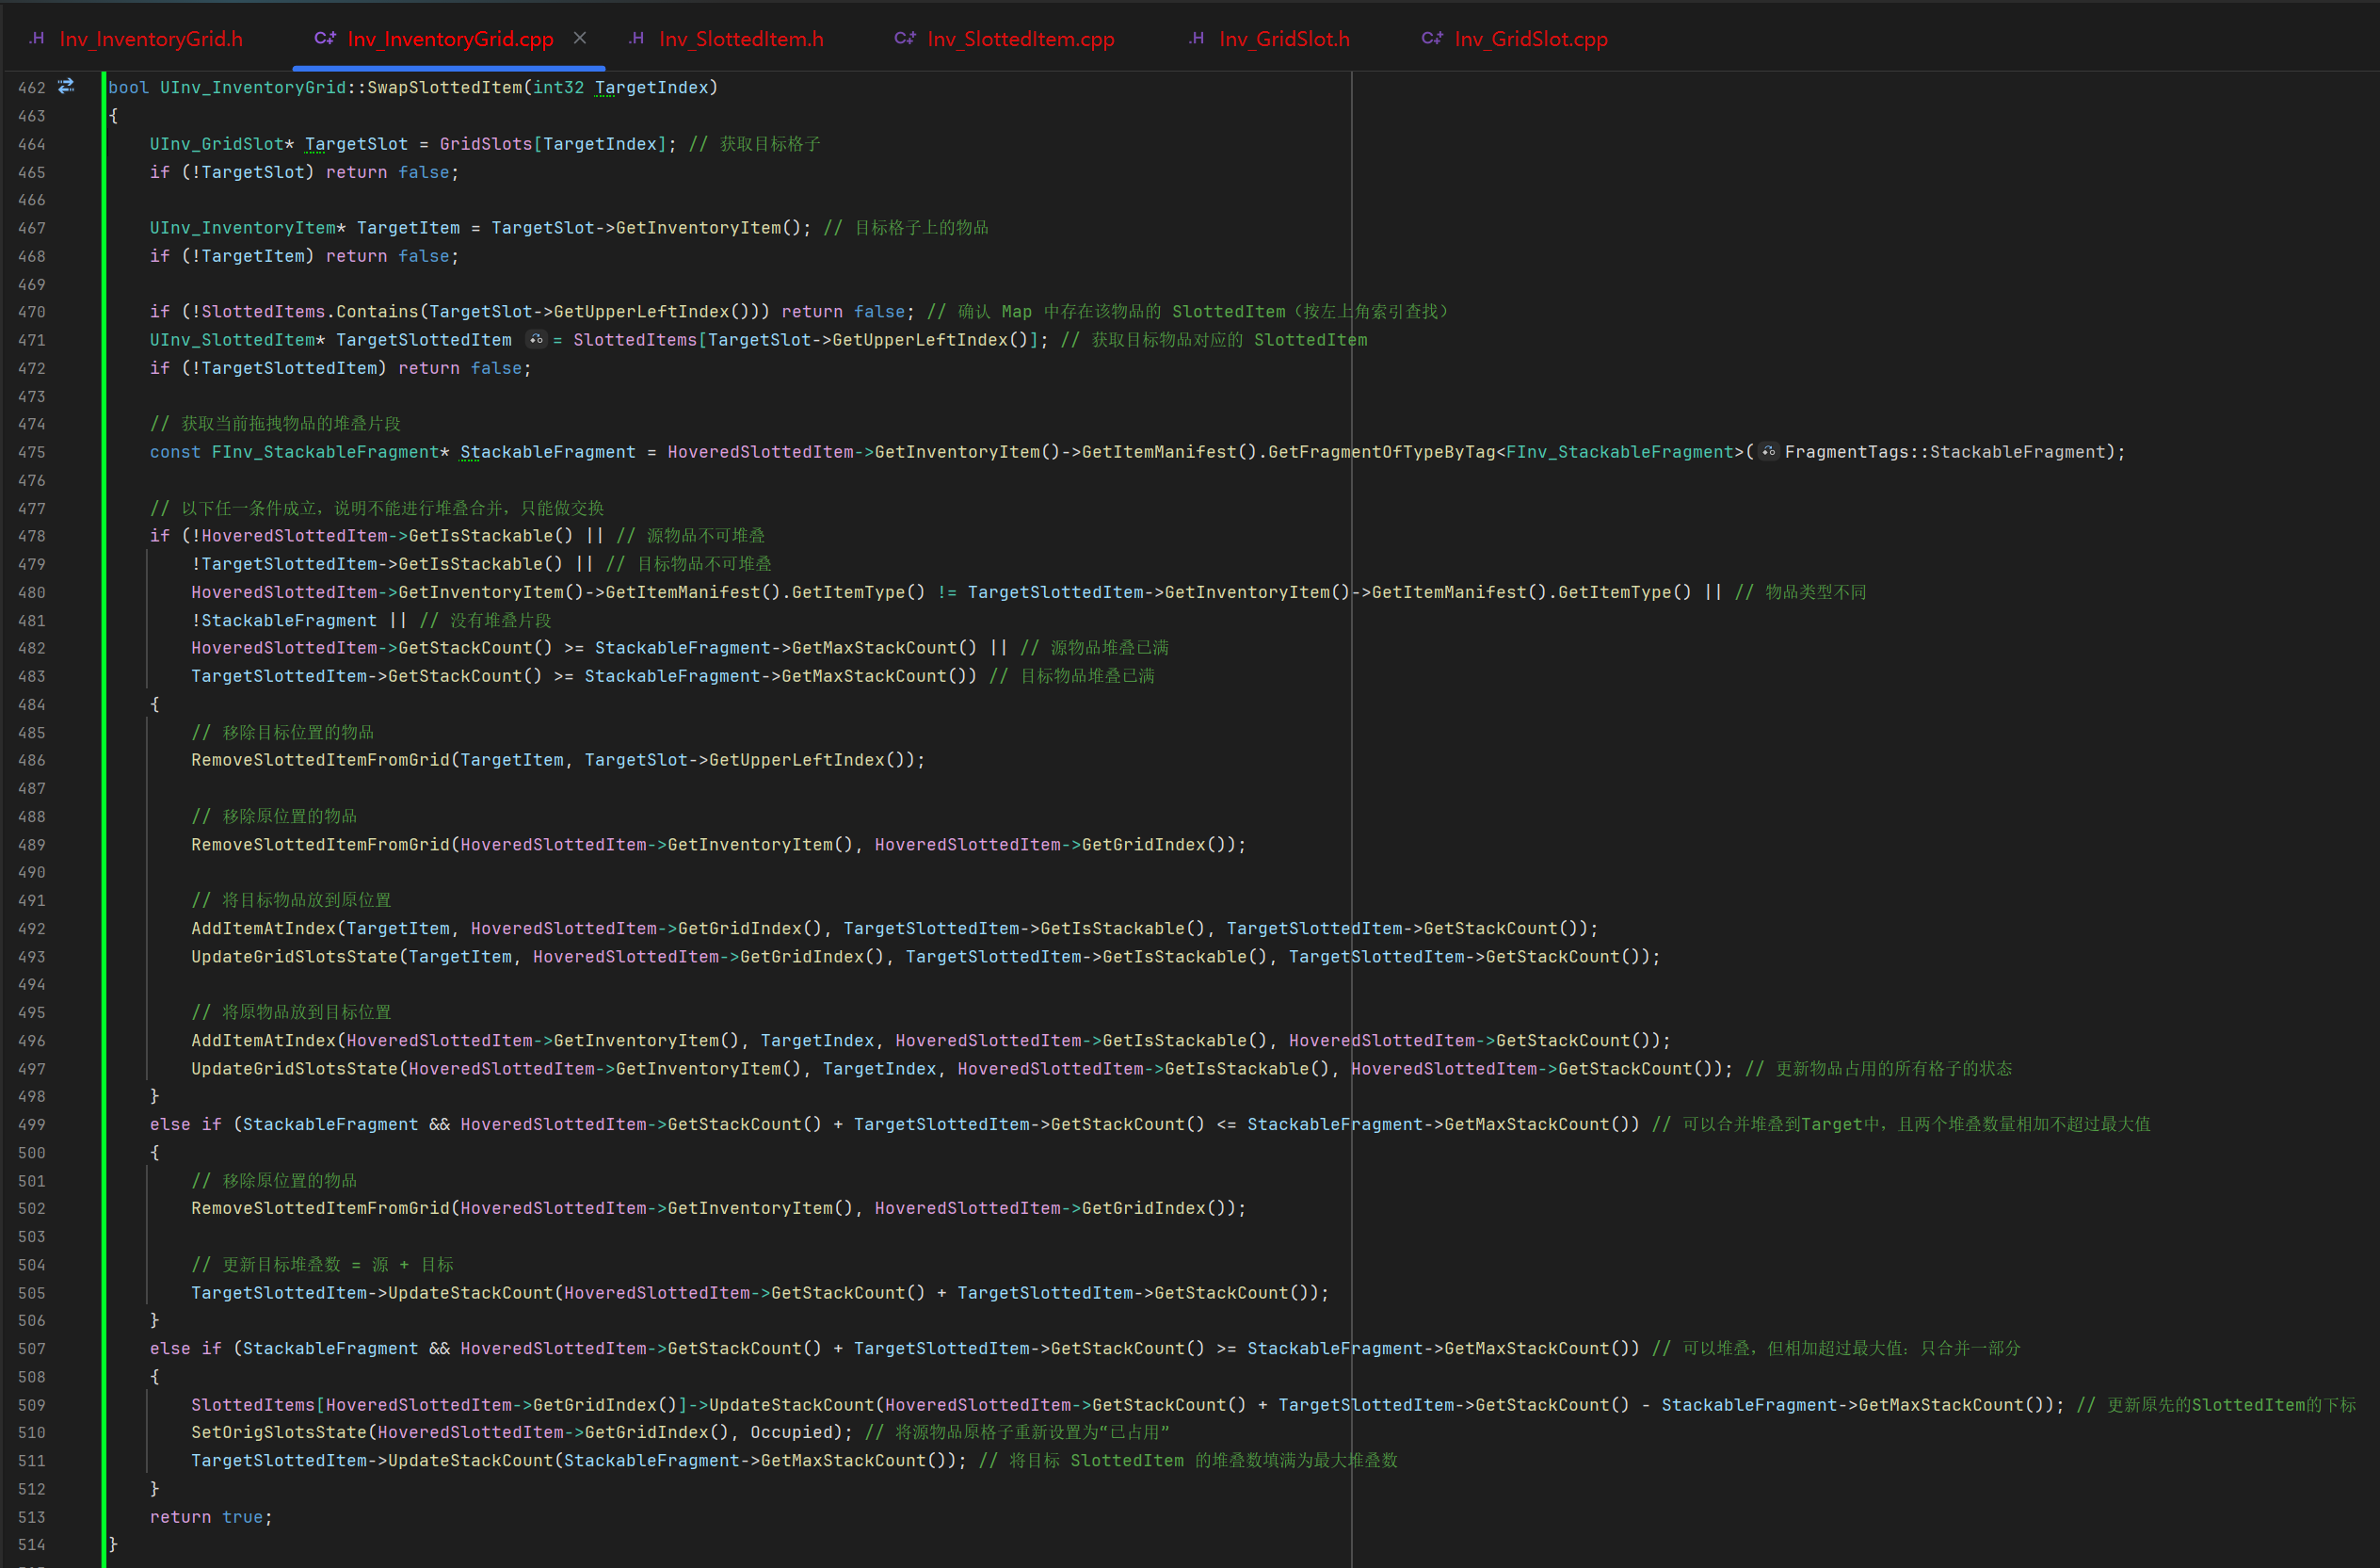Open the Inv_SlottedItem.cpp tab
Image resolution: width=2380 pixels, height=1568 pixels.
tap(1020, 39)
